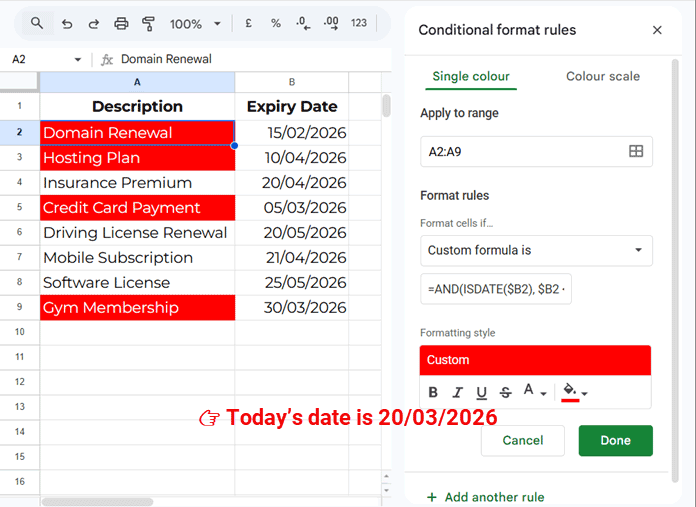
Task: Toggle strikethrough in formatting style
Action: coord(505,392)
